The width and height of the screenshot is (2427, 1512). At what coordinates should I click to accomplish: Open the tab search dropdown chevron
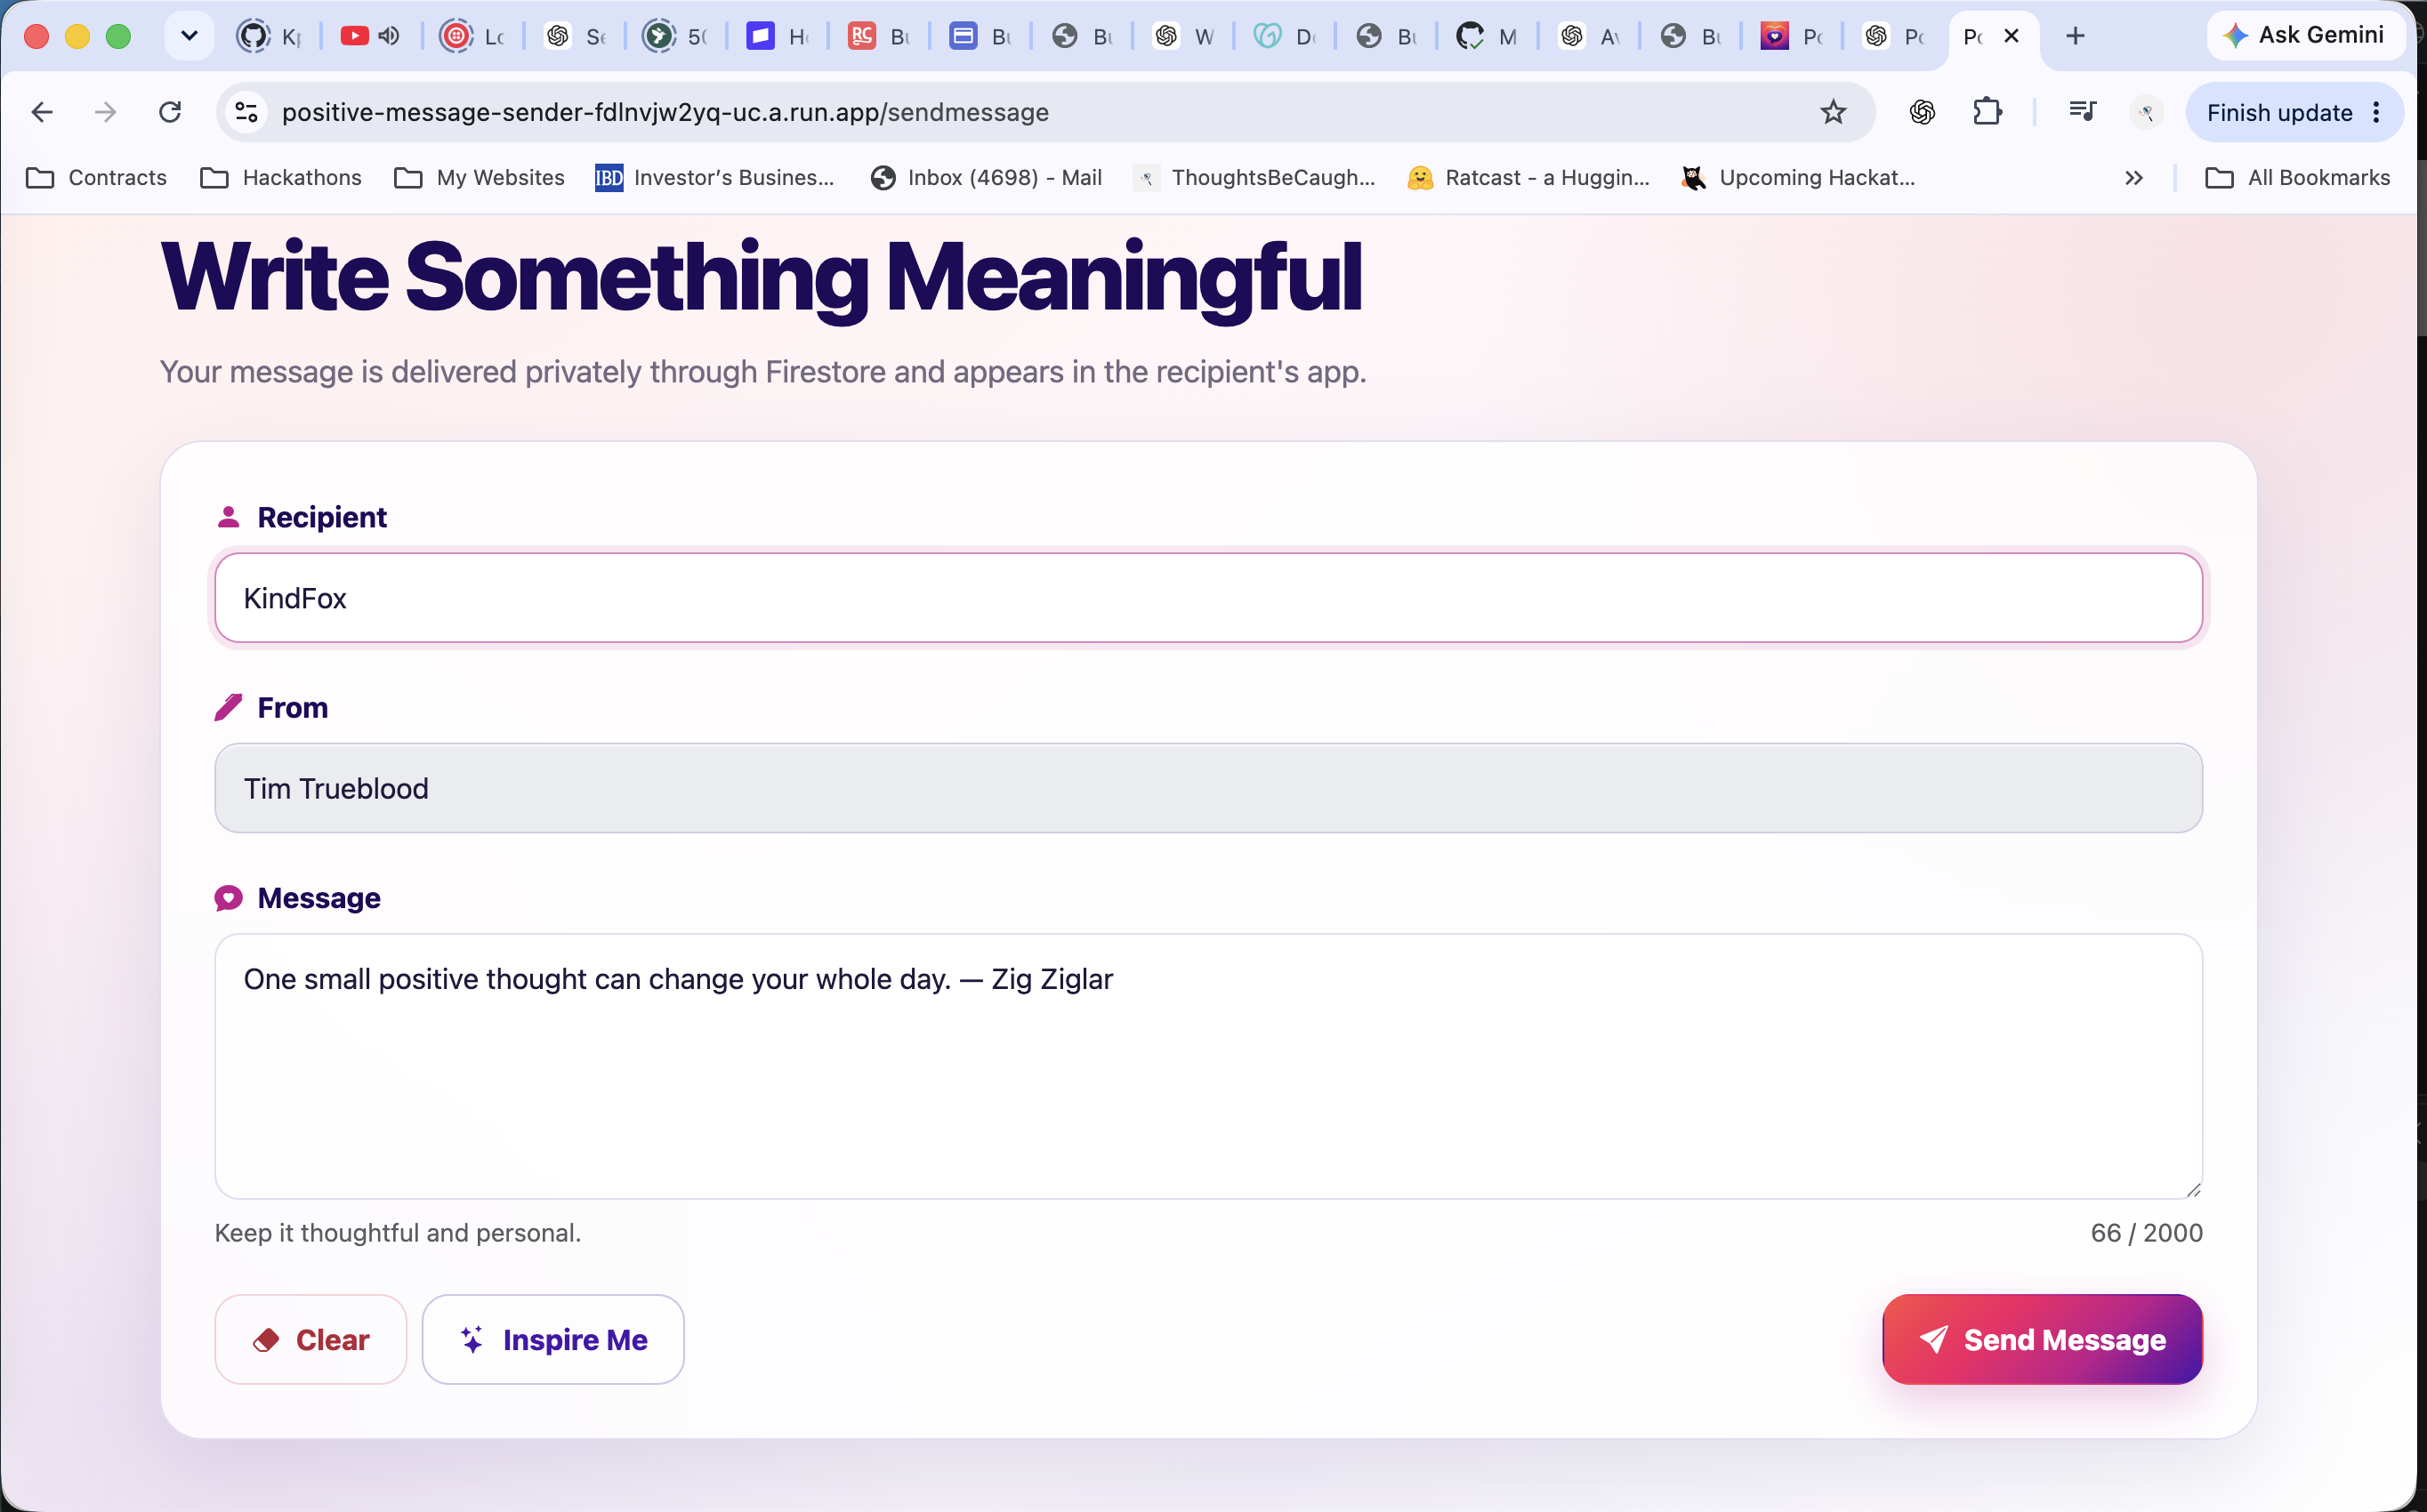(x=189, y=36)
